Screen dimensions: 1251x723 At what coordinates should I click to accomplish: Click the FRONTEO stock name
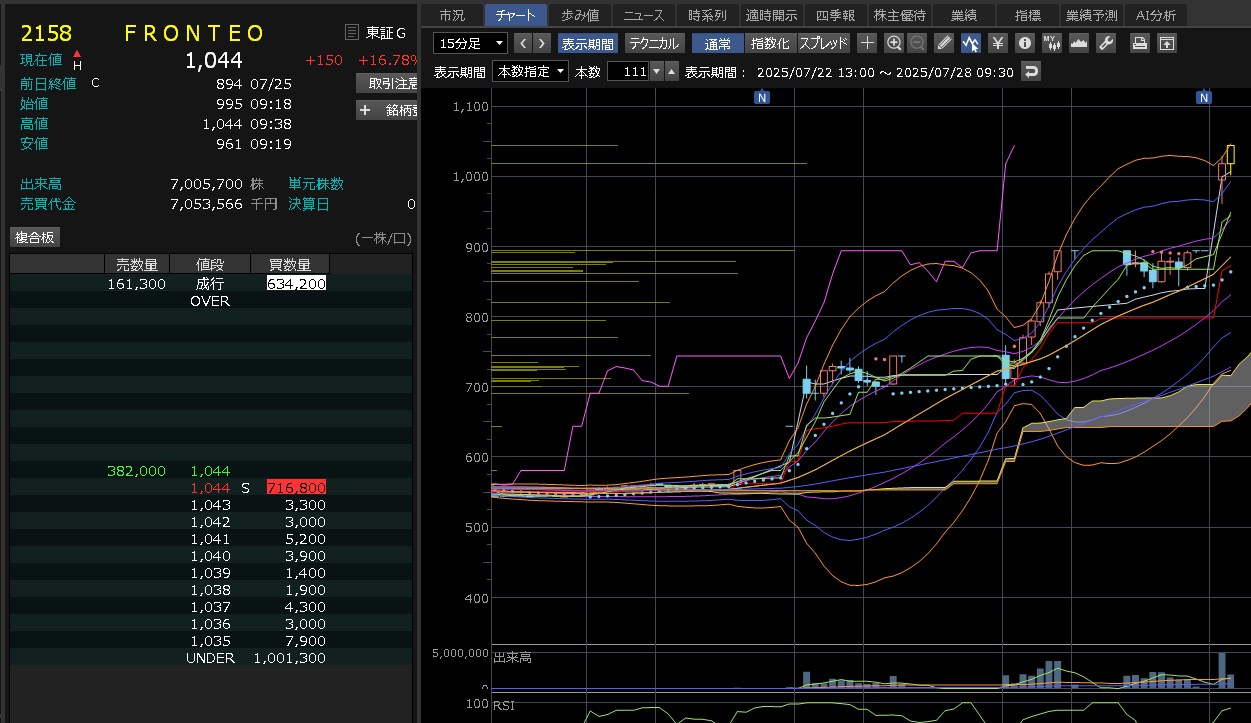click(x=195, y=33)
